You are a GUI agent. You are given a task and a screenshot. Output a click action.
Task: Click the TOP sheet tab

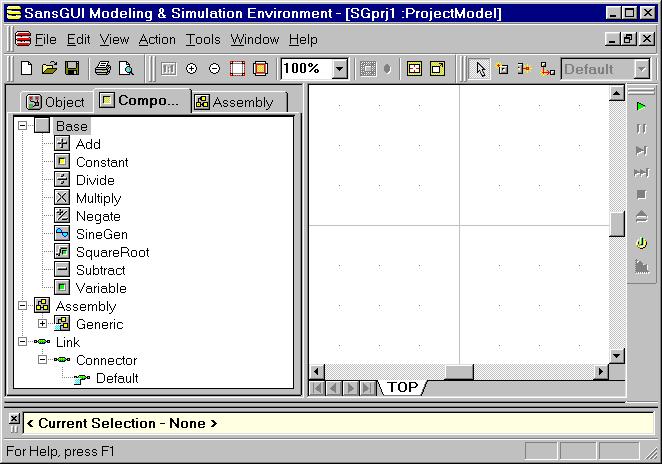coord(402,387)
